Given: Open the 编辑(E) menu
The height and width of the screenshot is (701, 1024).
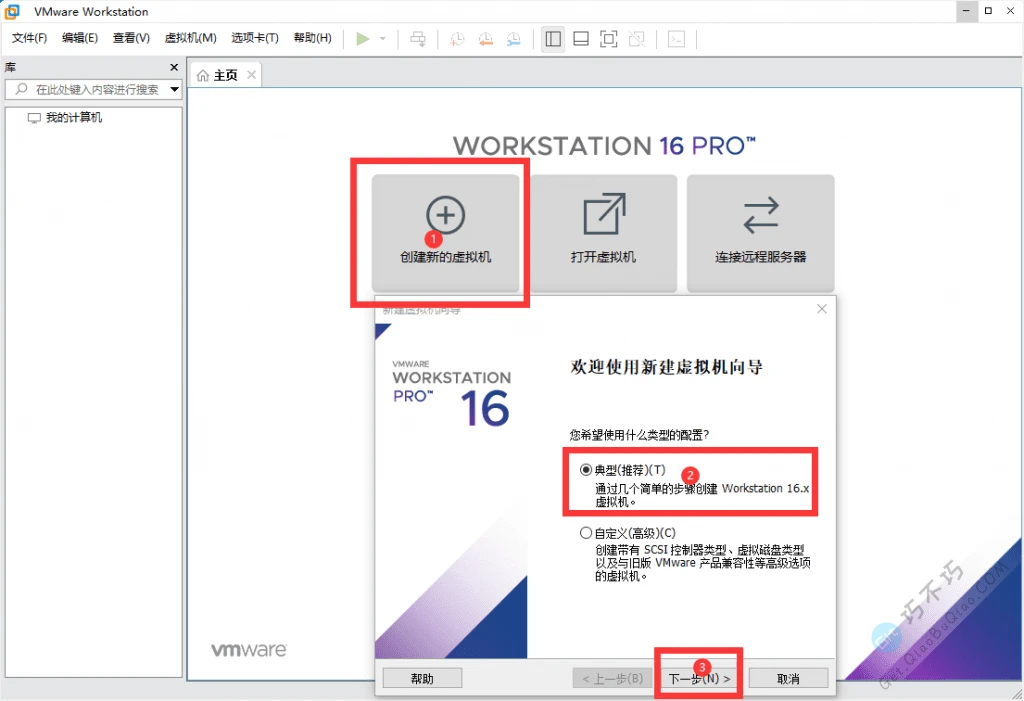Looking at the screenshot, I should pyautogui.click(x=80, y=38).
